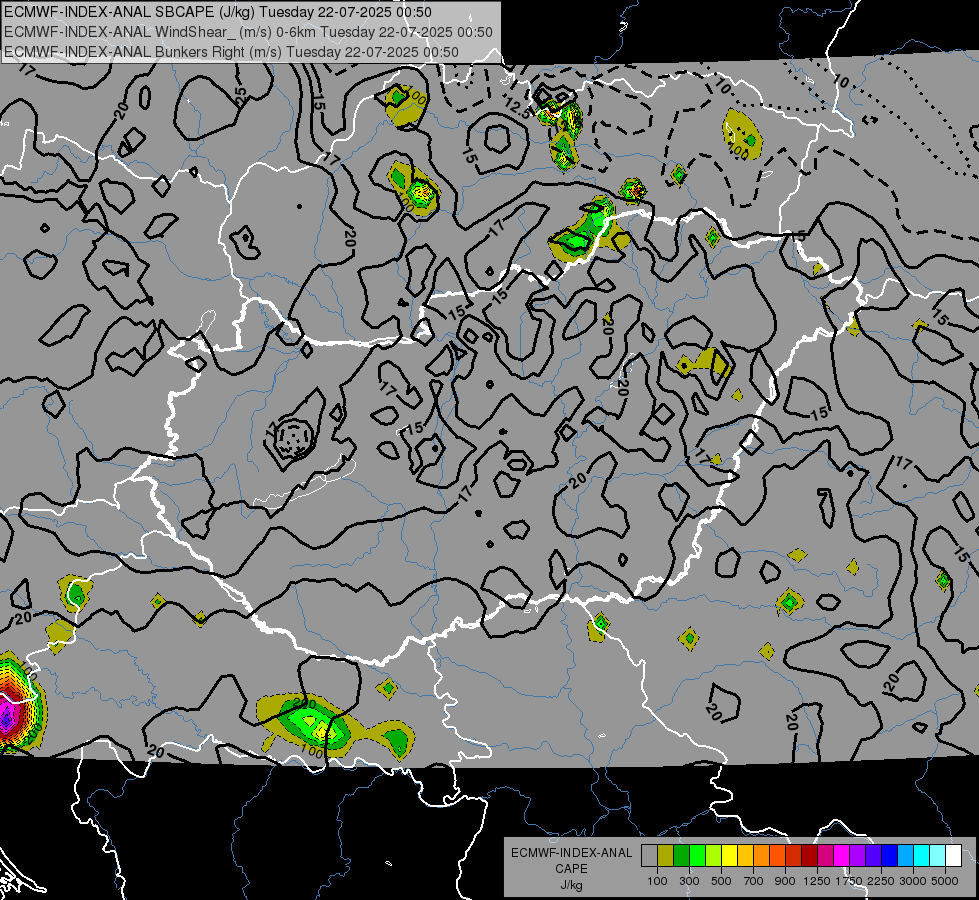The width and height of the screenshot is (979, 900).
Task: Click the legend label 3000
Action: pos(913,881)
